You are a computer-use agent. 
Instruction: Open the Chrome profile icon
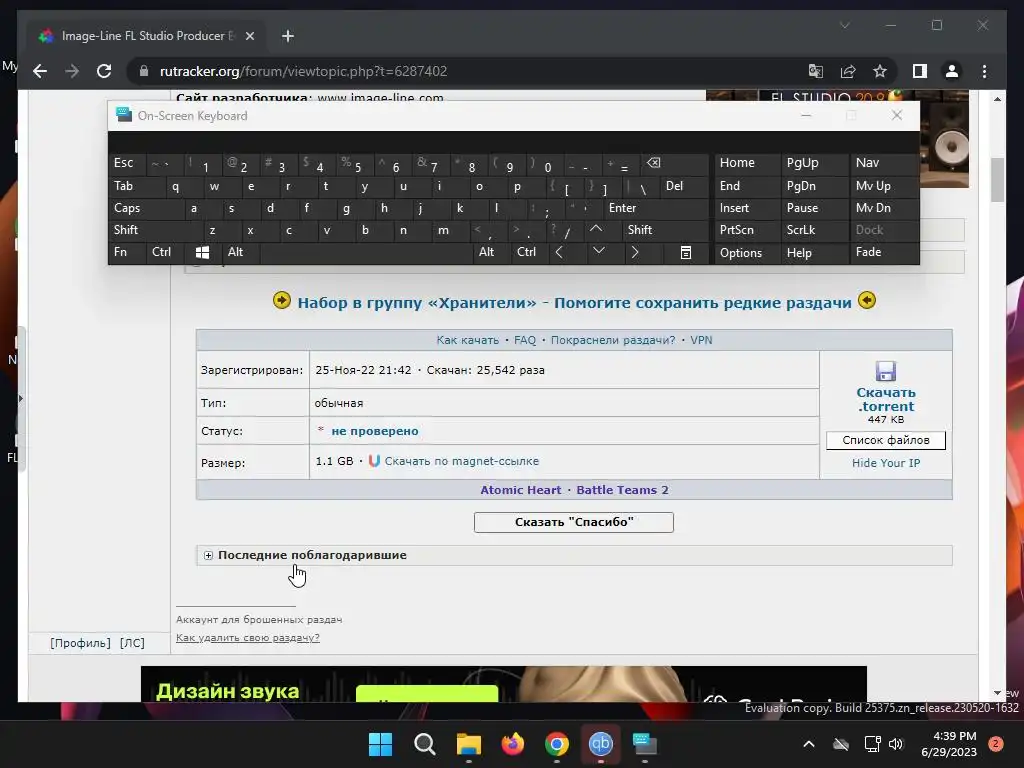tap(952, 71)
